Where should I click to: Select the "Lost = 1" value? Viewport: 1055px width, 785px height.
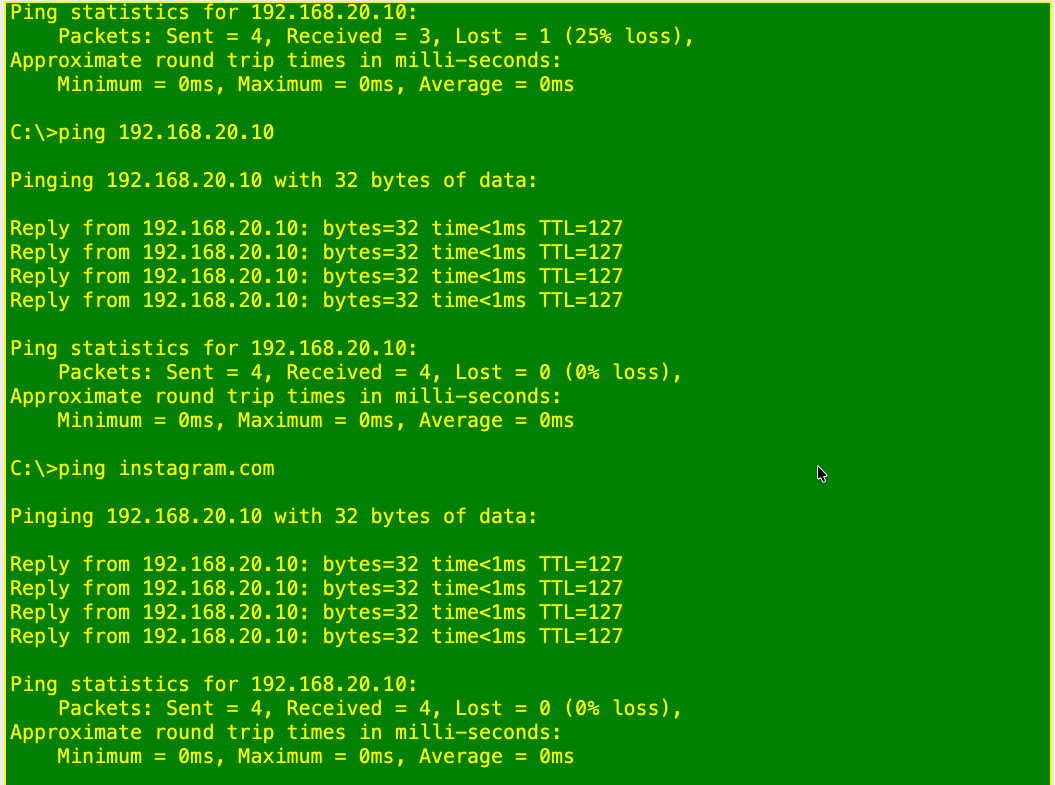point(503,36)
